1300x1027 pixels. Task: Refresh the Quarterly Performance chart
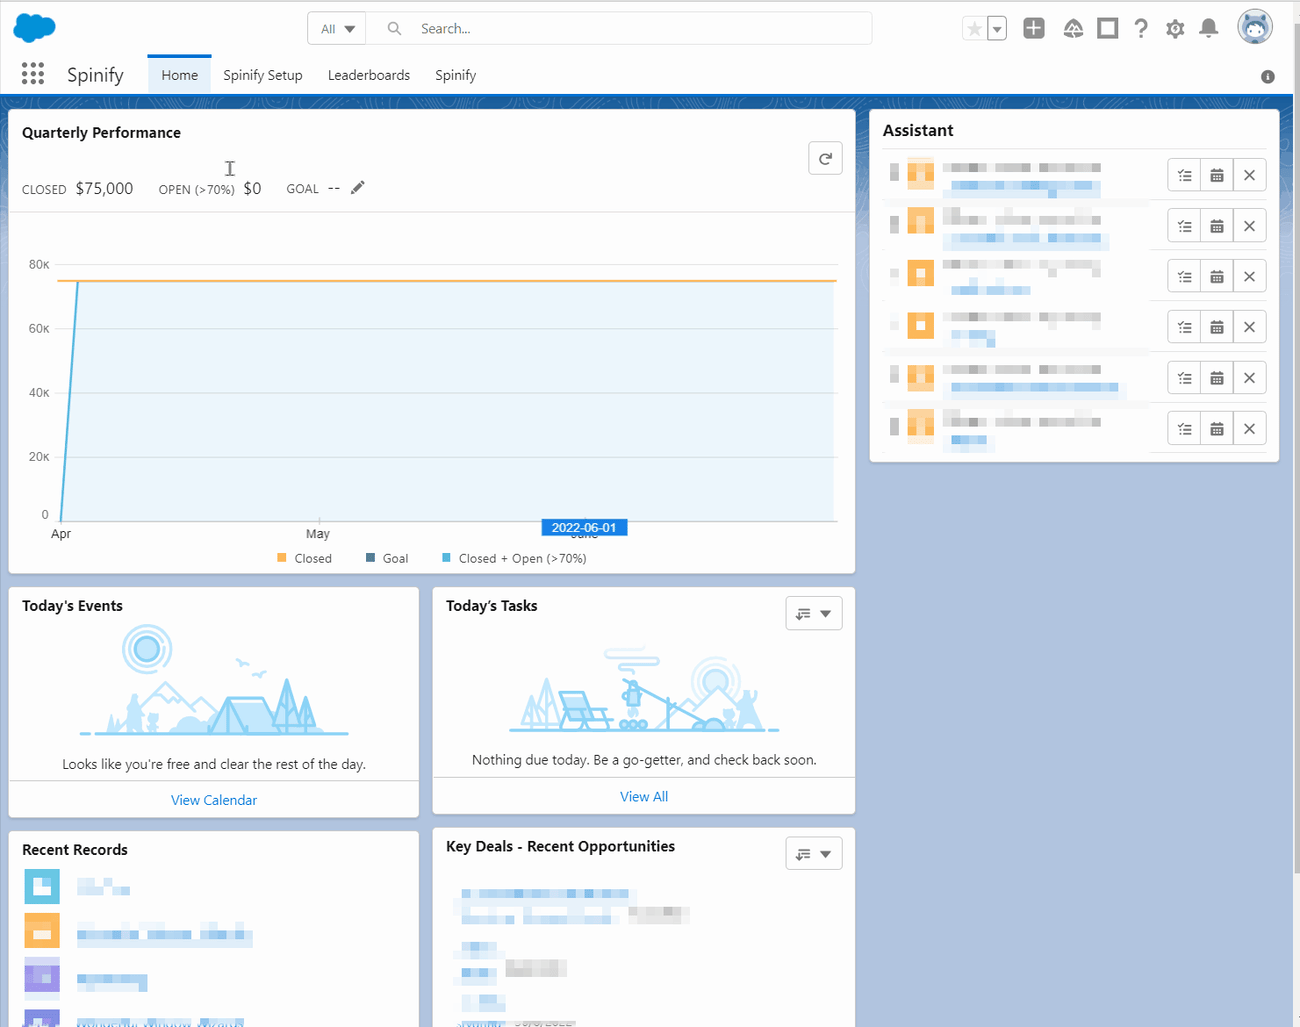825,158
